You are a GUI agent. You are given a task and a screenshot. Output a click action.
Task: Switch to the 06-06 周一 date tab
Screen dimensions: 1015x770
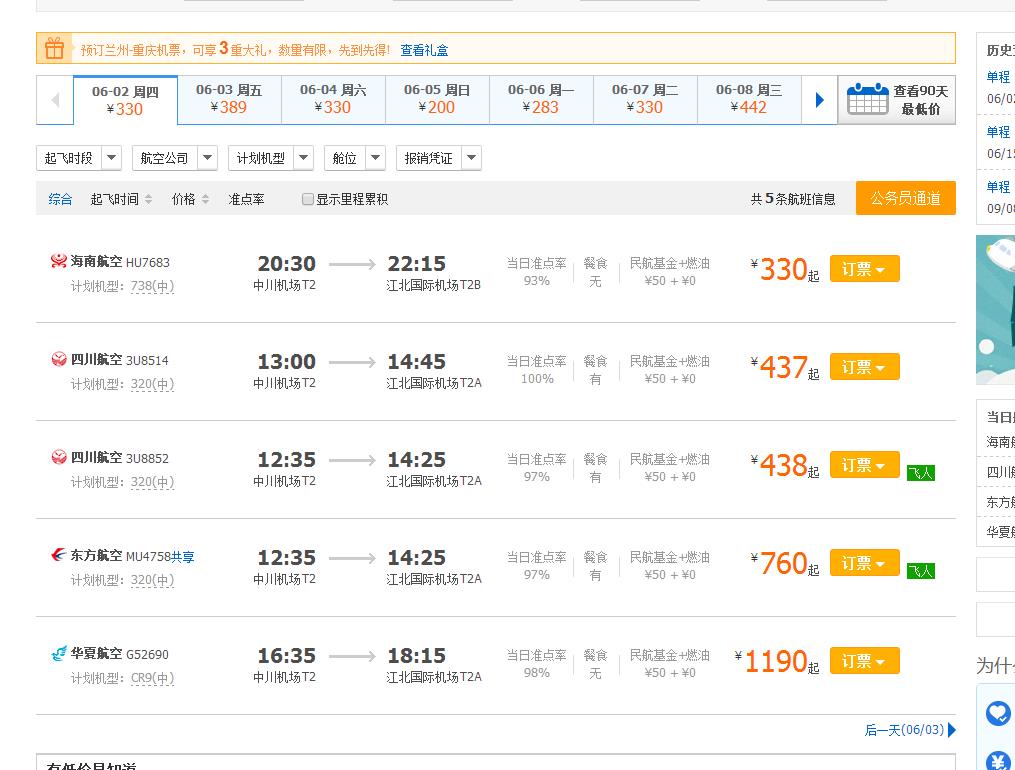click(x=541, y=100)
